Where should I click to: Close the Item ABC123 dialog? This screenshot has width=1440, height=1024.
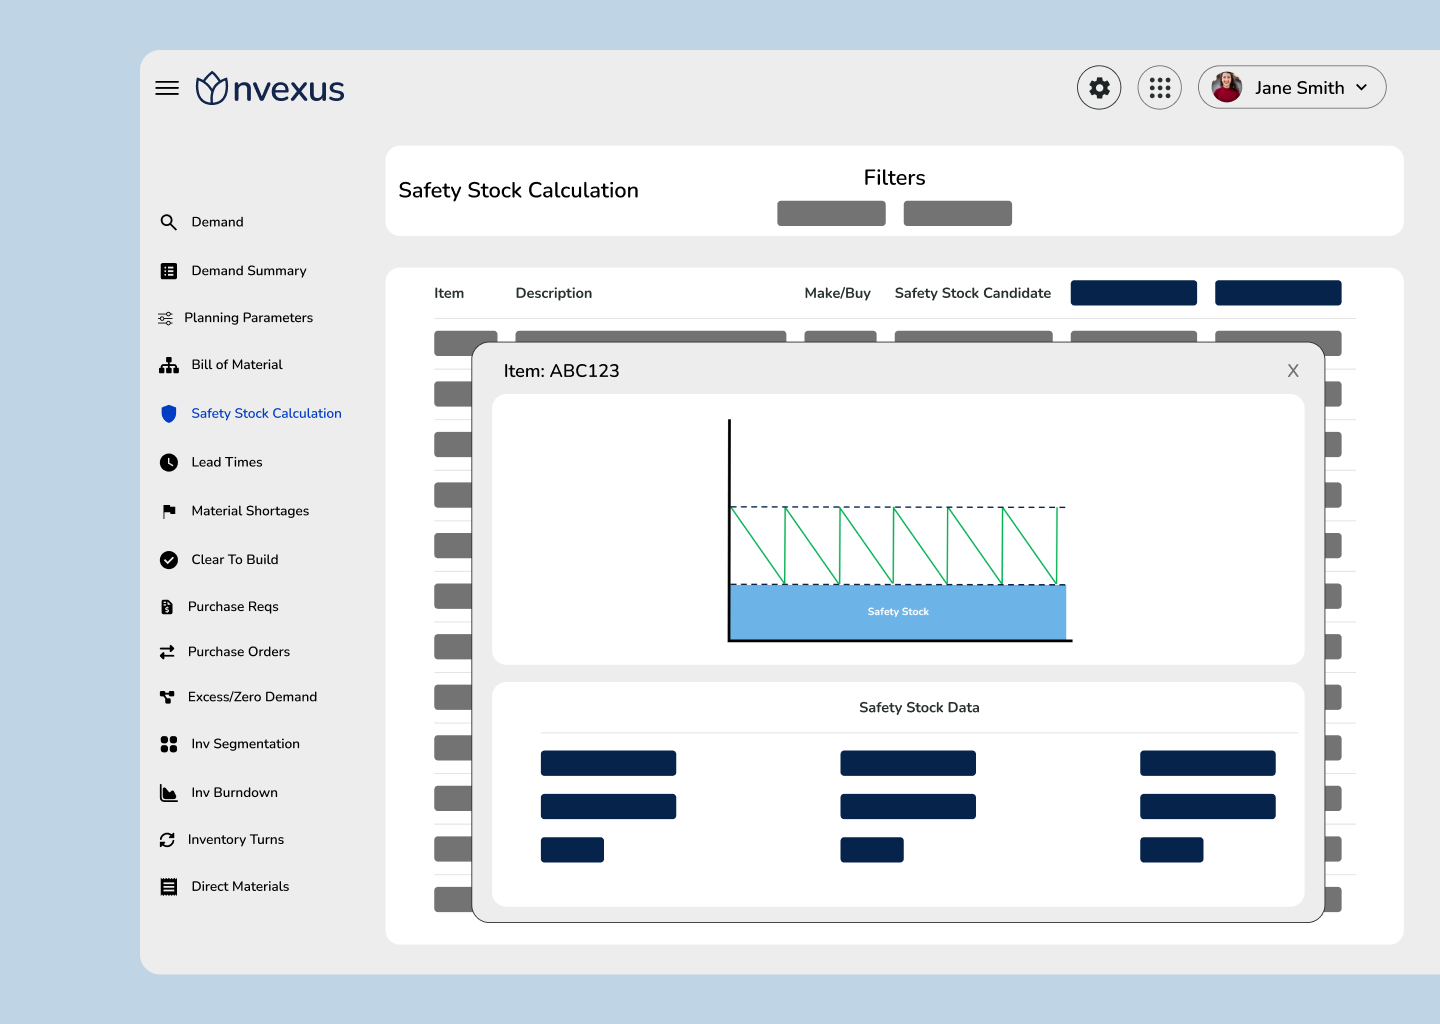(1293, 371)
